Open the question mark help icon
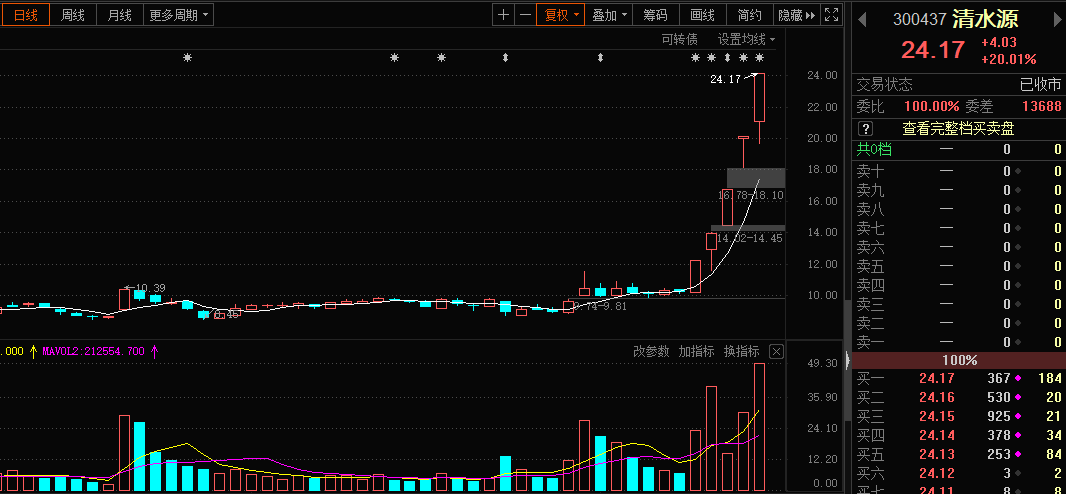1066x494 pixels. (x=865, y=128)
